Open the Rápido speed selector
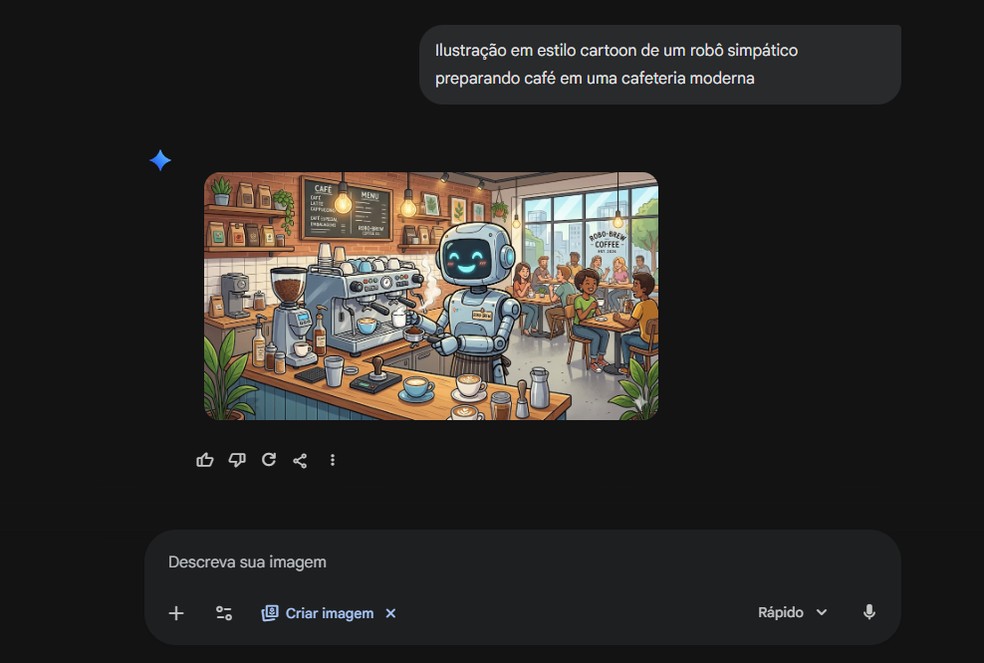This screenshot has height=663, width=984. pyautogui.click(x=779, y=611)
